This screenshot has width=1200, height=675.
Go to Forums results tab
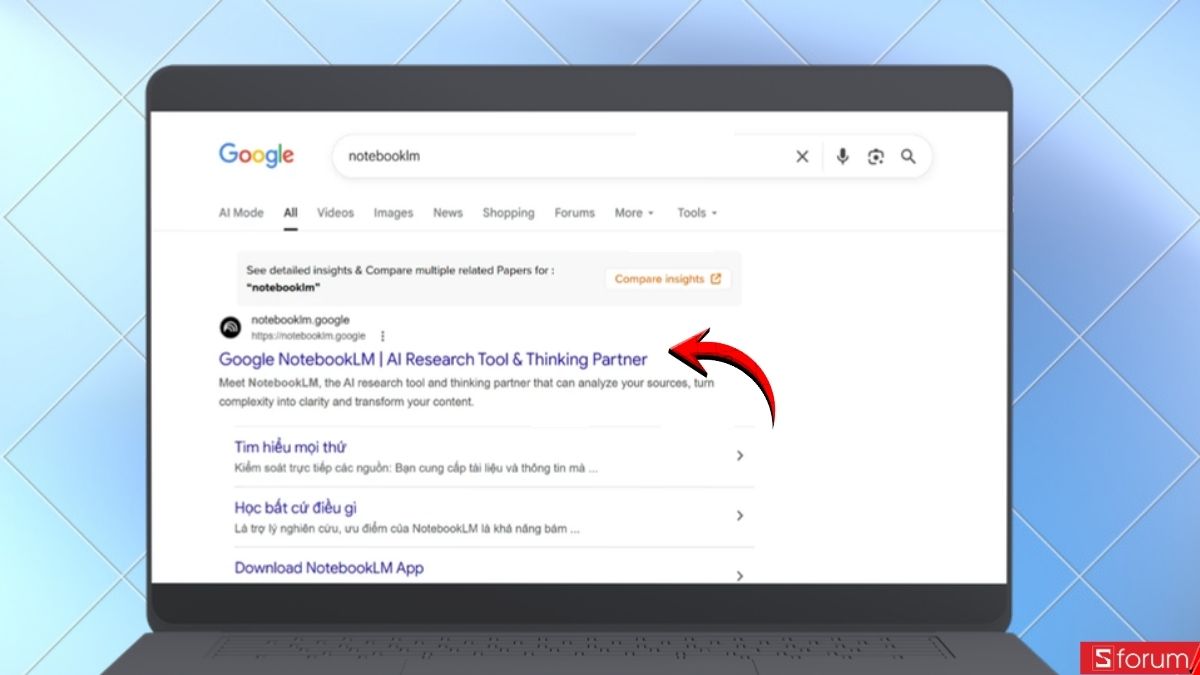point(574,213)
